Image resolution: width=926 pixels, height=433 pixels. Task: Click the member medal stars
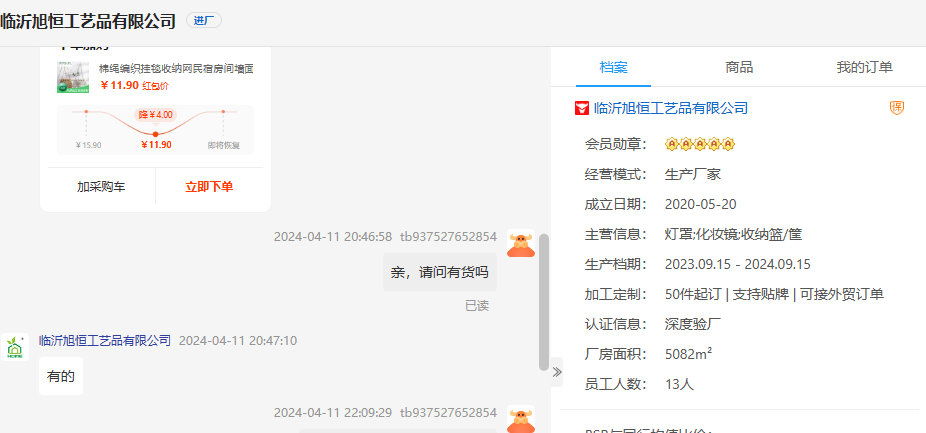tap(700, 144)
